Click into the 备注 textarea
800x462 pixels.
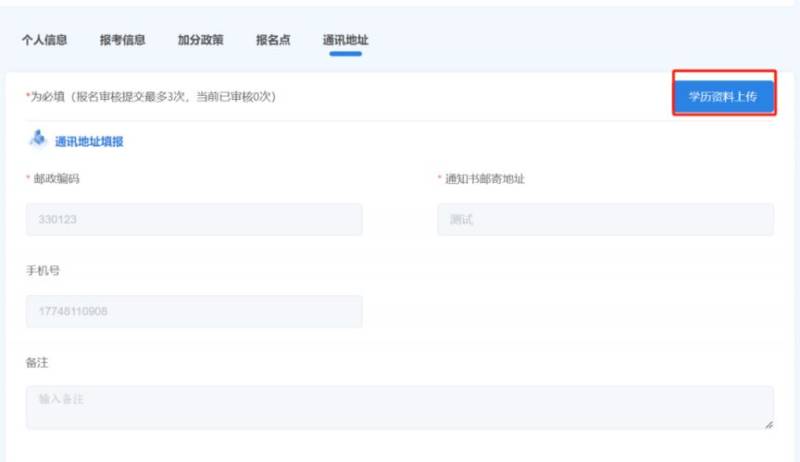pyautogui.click(x=399, y=407)
